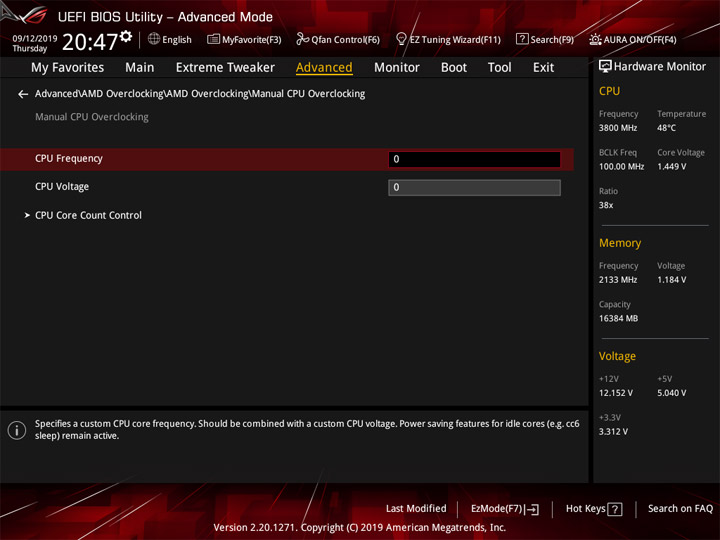
Task: Click the 48°C temperature value
Action: click(666, 128)
